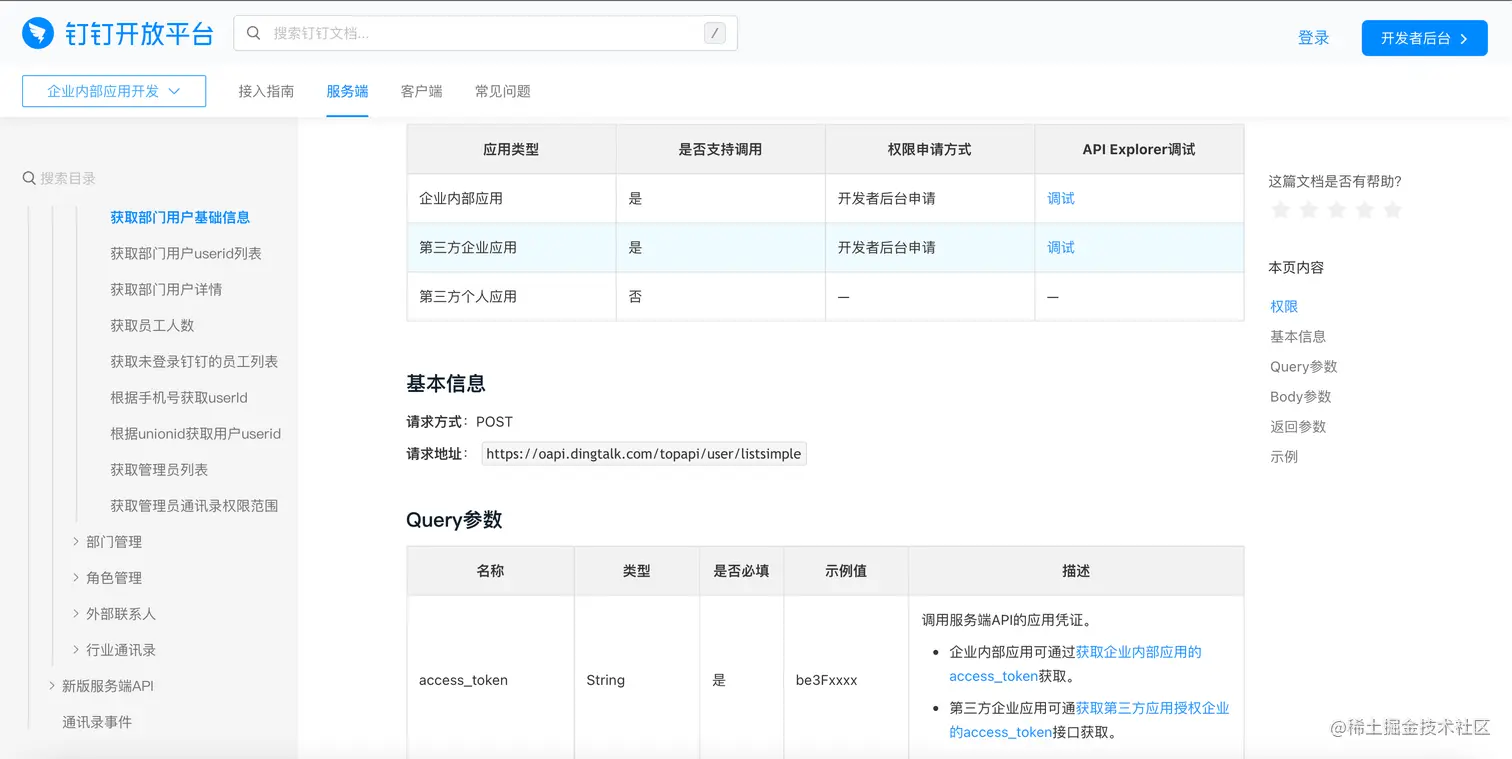Select 获取员工人数 in sidebar
Screen dimensions: 1512x759
[152, 325]
